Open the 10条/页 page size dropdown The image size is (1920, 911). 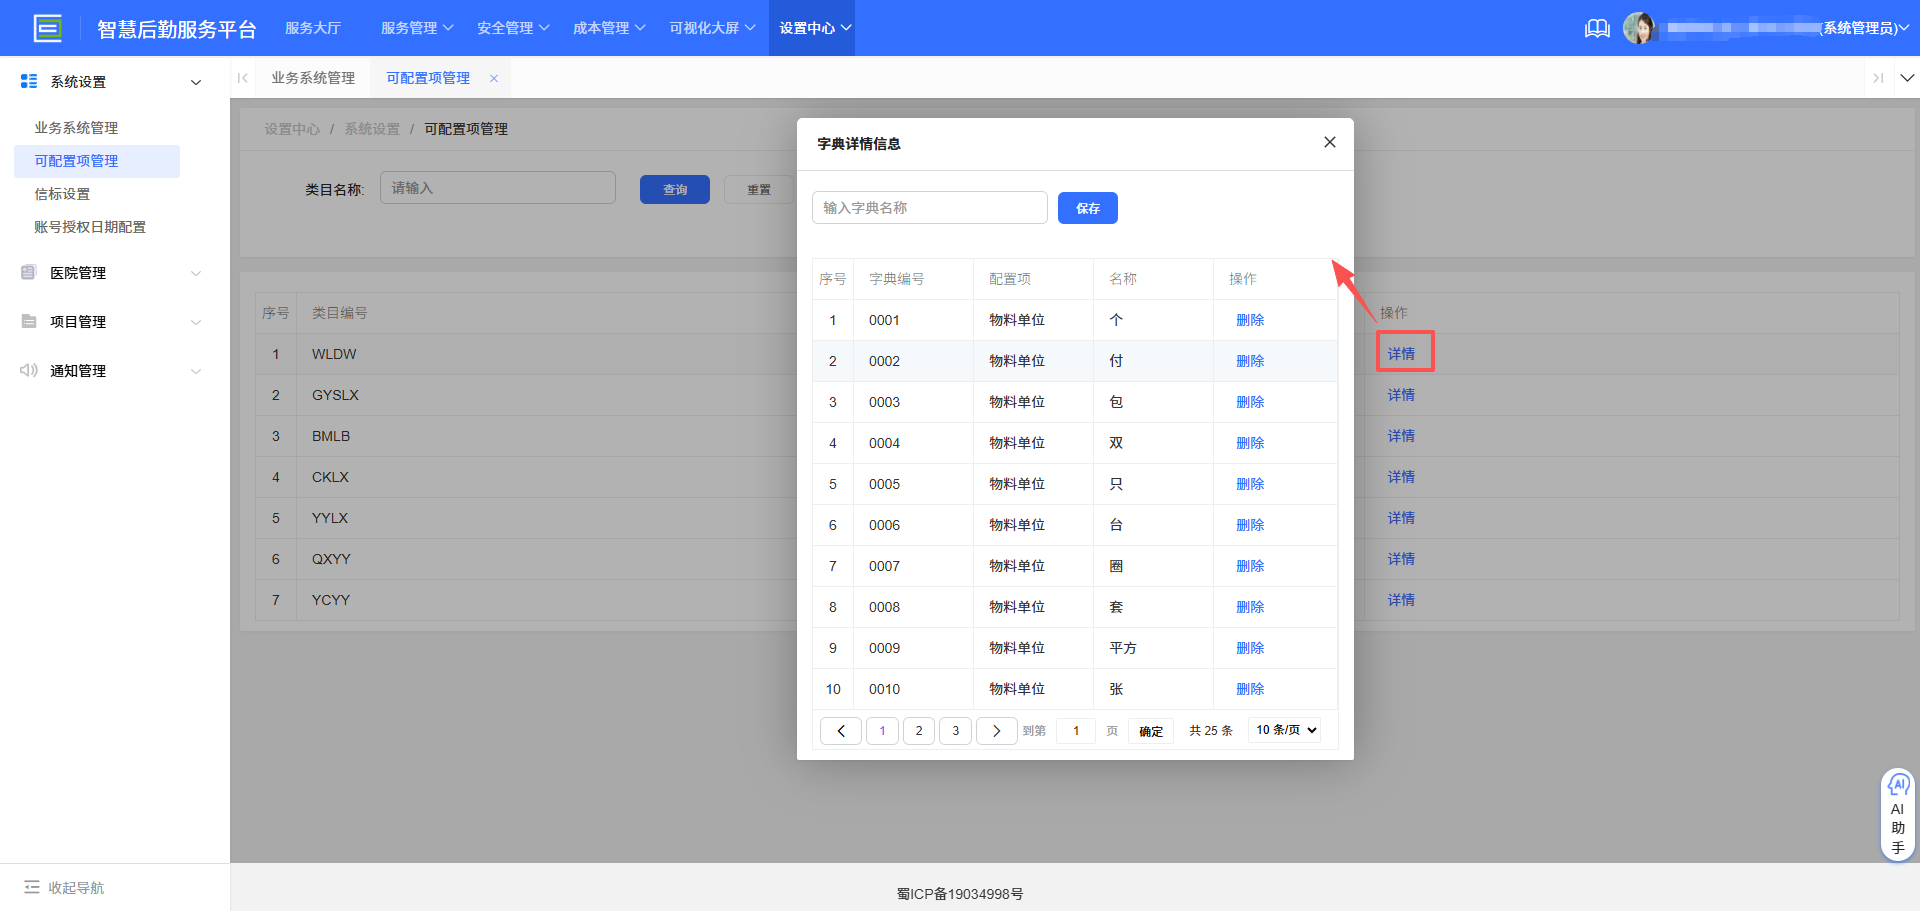point(1284,730)
